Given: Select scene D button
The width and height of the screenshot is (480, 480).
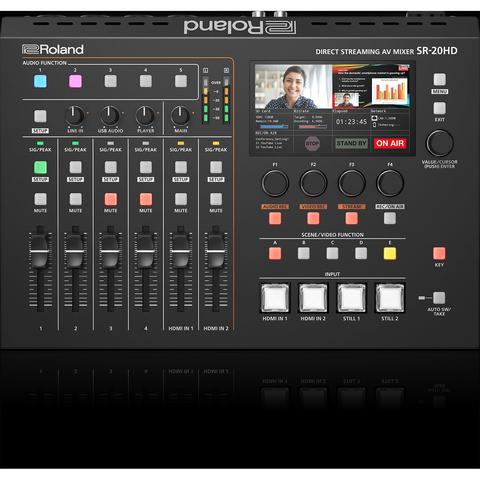Looking at the screenshot, I should pos(361,253).
